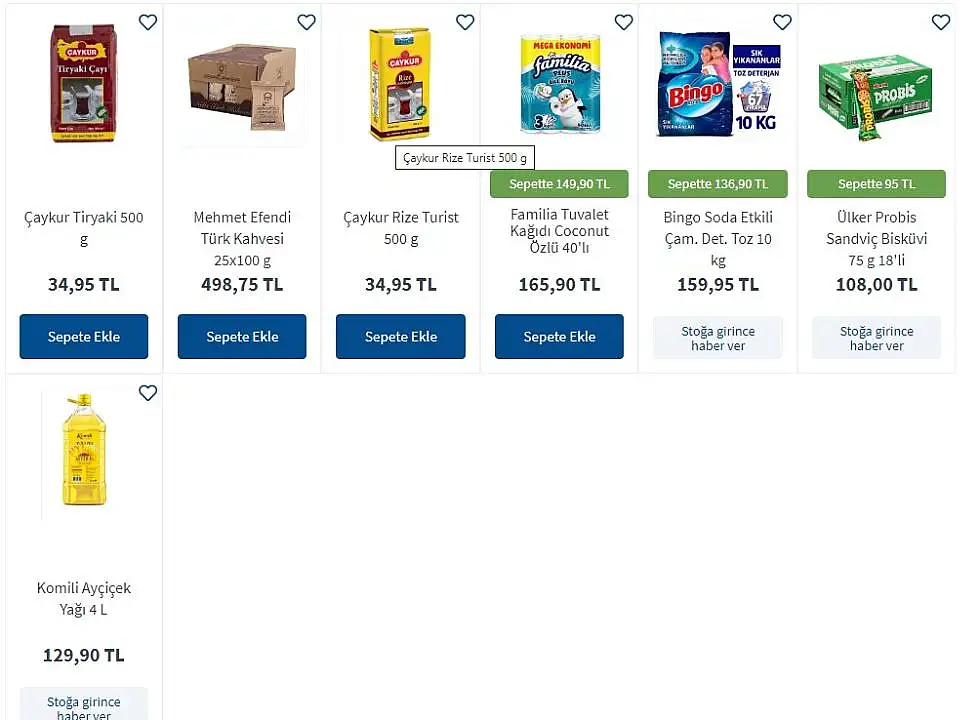Toggle heart icon on Familia Tuvalet Kağıdı
980x720 pixels.
coord(624,22)
